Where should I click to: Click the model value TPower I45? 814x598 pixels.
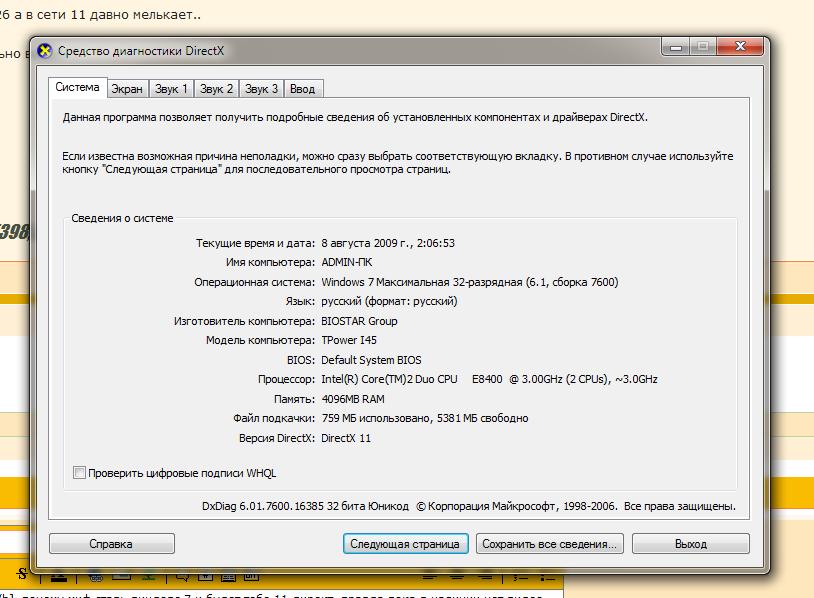[x=349, y=340]
